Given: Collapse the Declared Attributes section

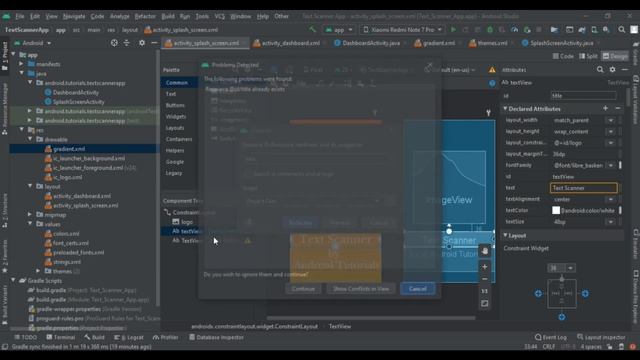Looking at the screenshot, I should point(505,109).
